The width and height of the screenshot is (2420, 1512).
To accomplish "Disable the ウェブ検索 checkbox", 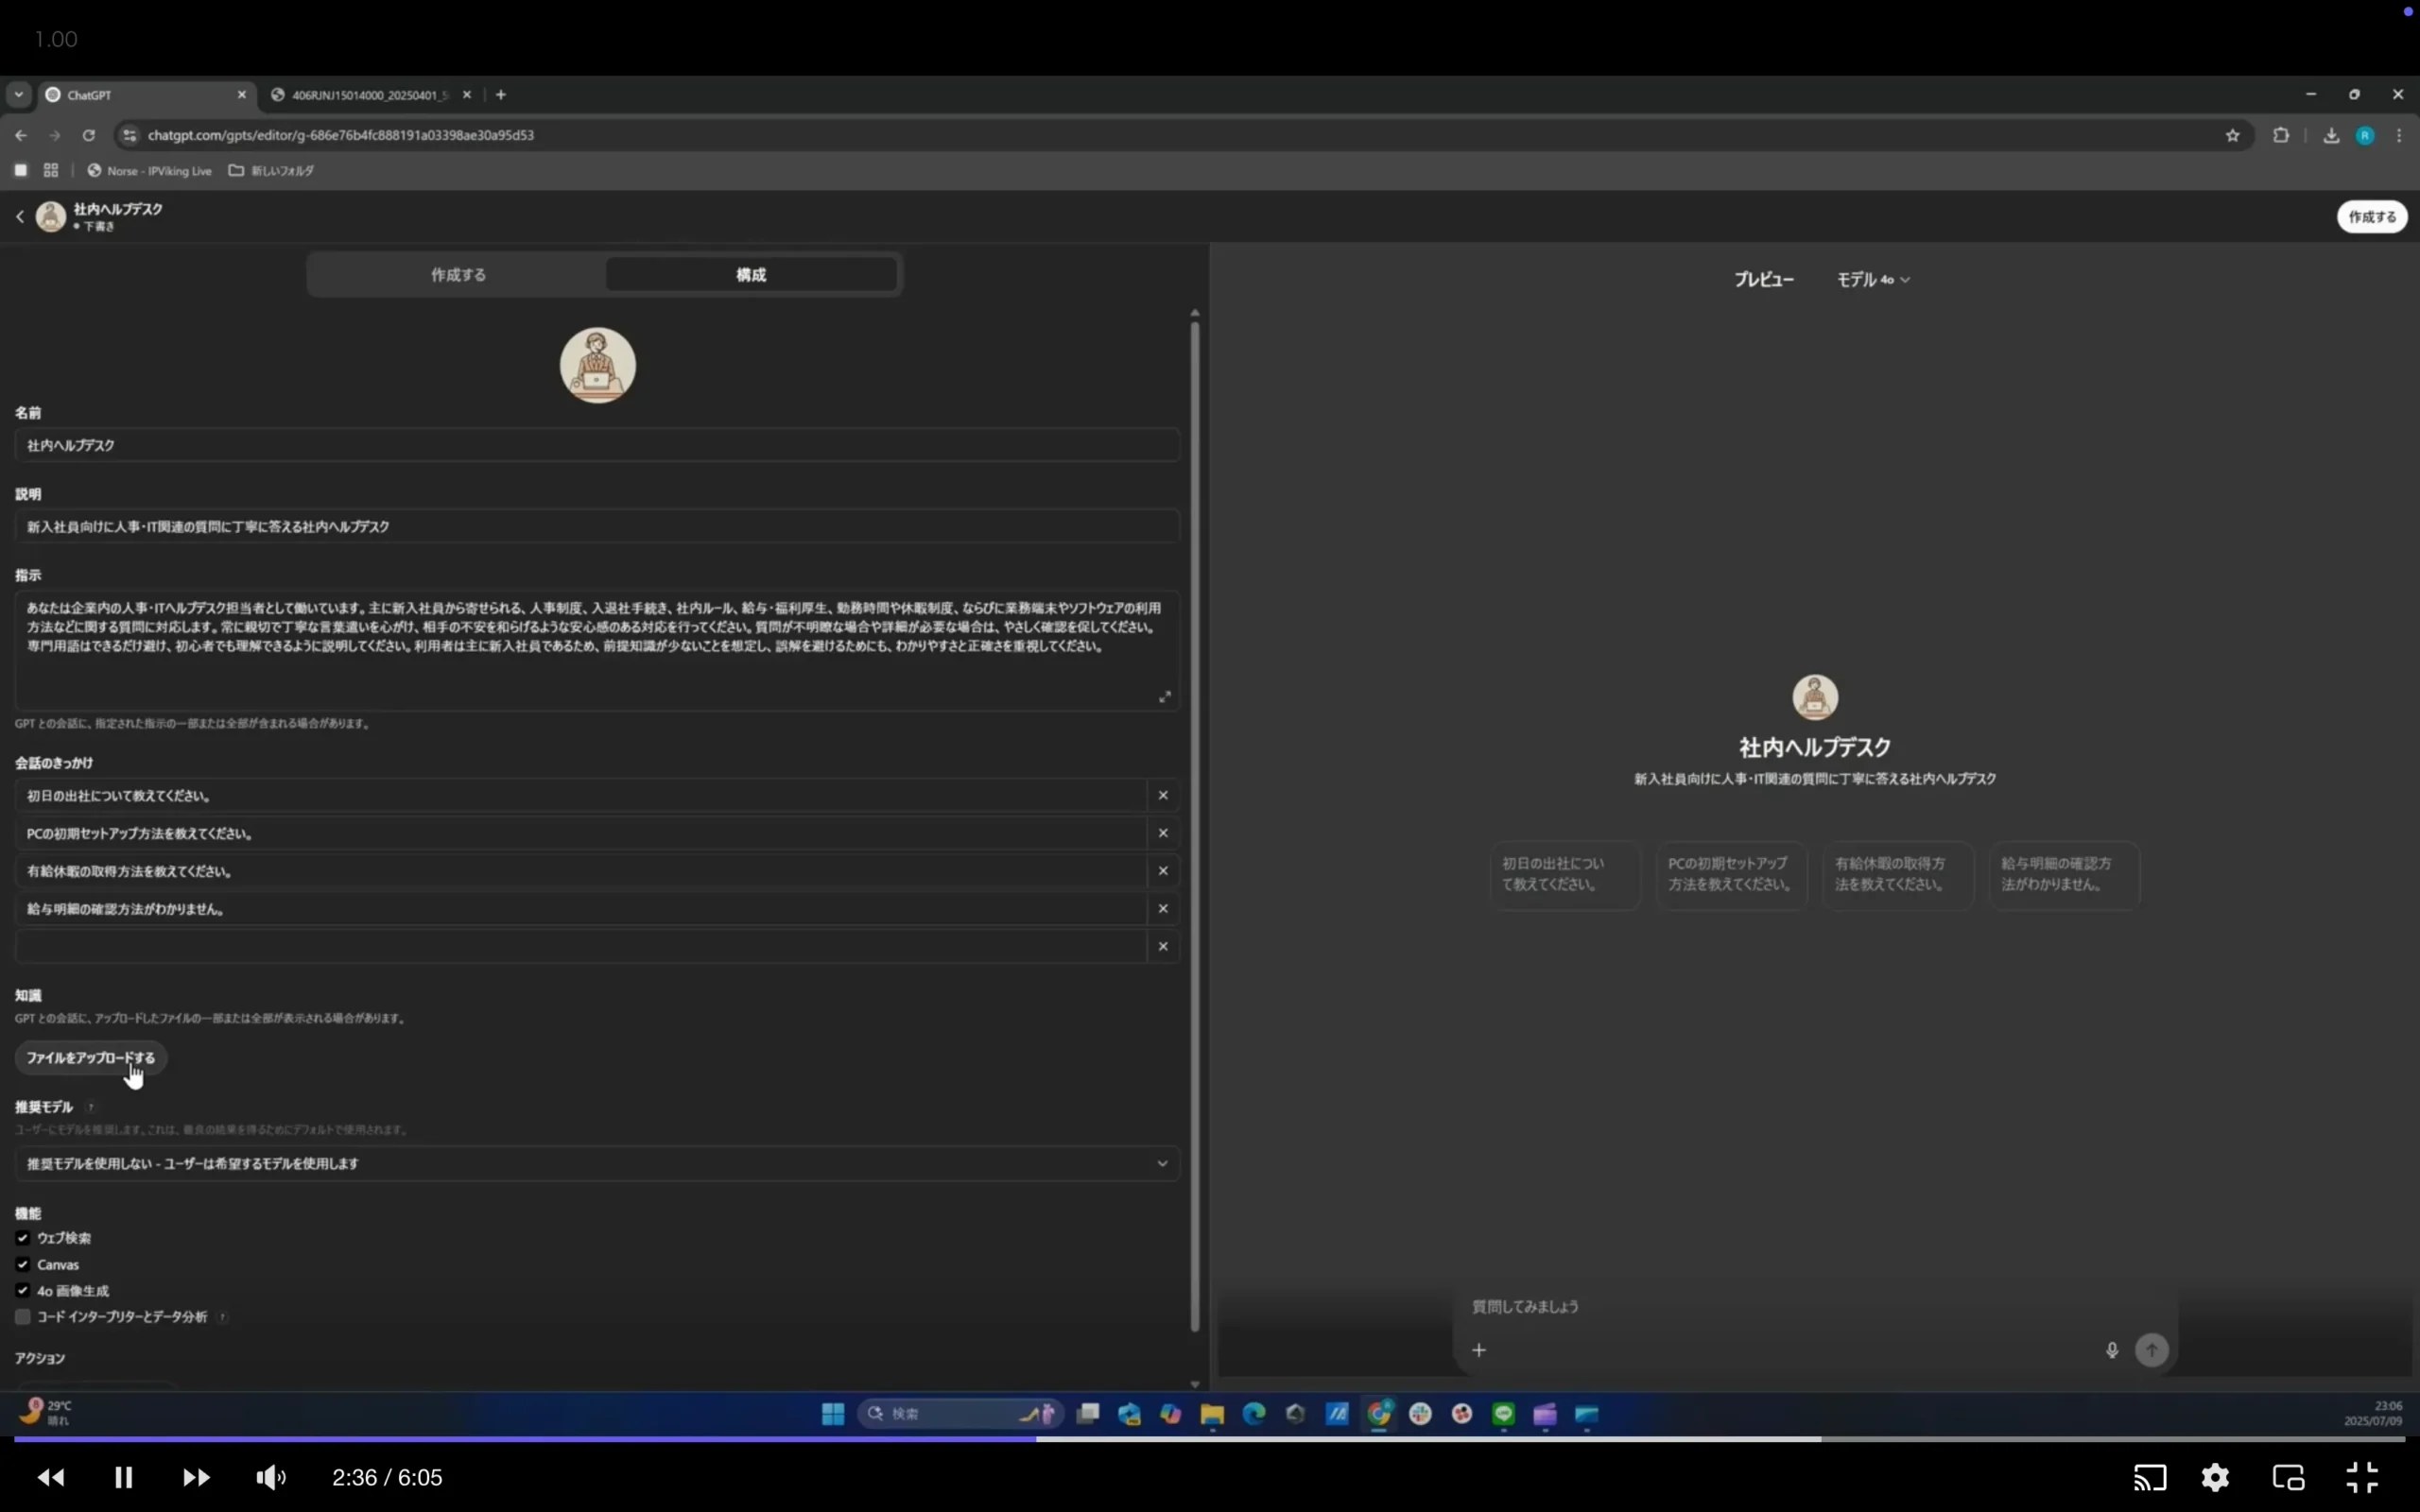I will click(22, 1238).
